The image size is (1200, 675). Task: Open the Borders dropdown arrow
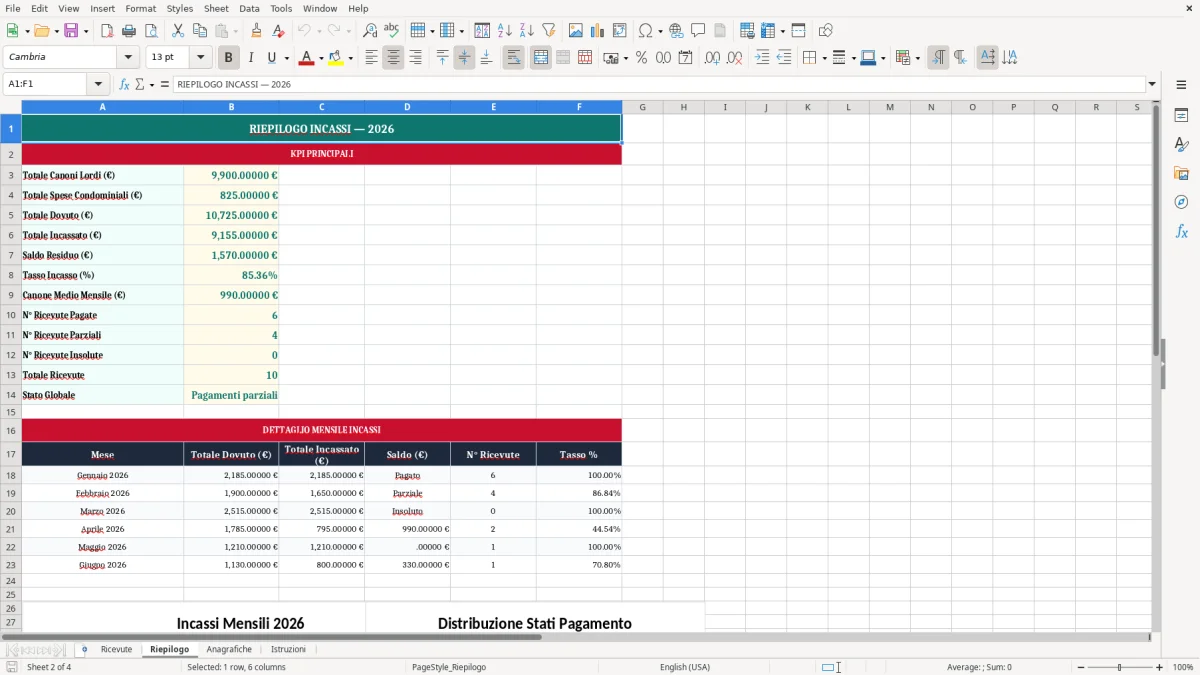click(824, 58)
